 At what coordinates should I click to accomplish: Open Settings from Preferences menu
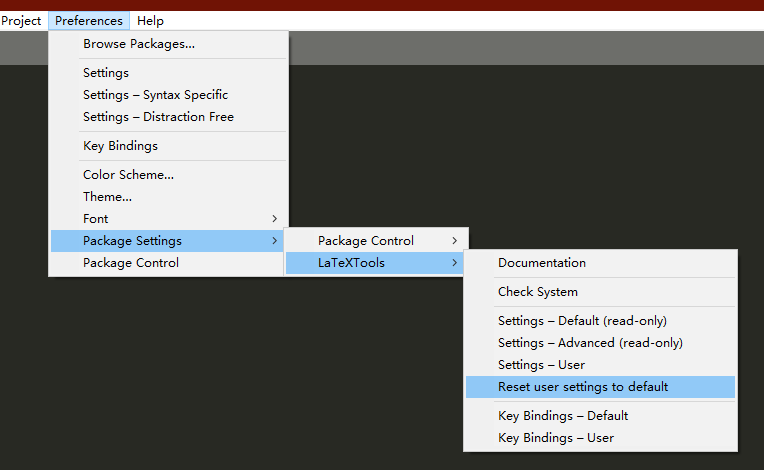click(106, 73)
